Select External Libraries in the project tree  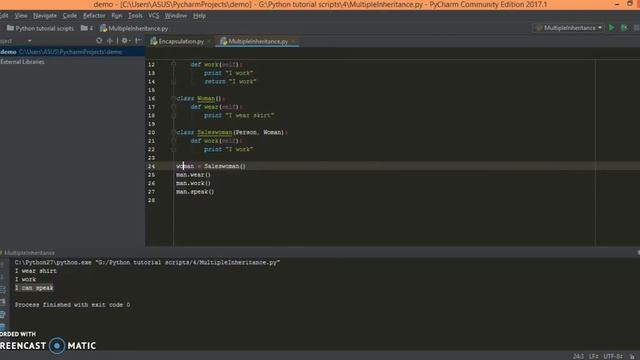[x=22, y=62]
